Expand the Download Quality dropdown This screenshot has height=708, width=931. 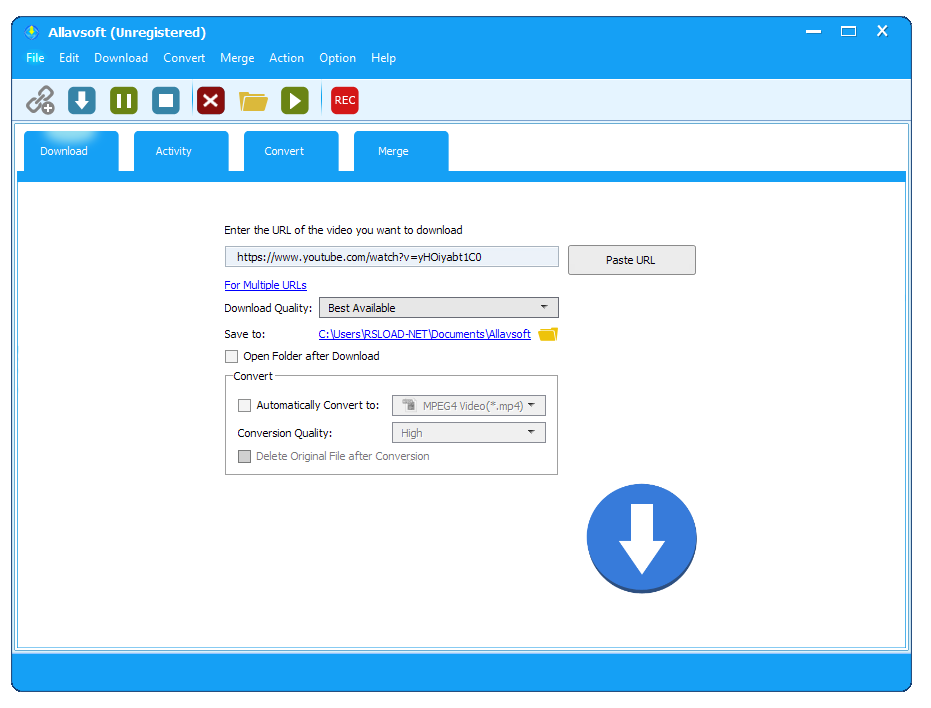tap(439, 308)
